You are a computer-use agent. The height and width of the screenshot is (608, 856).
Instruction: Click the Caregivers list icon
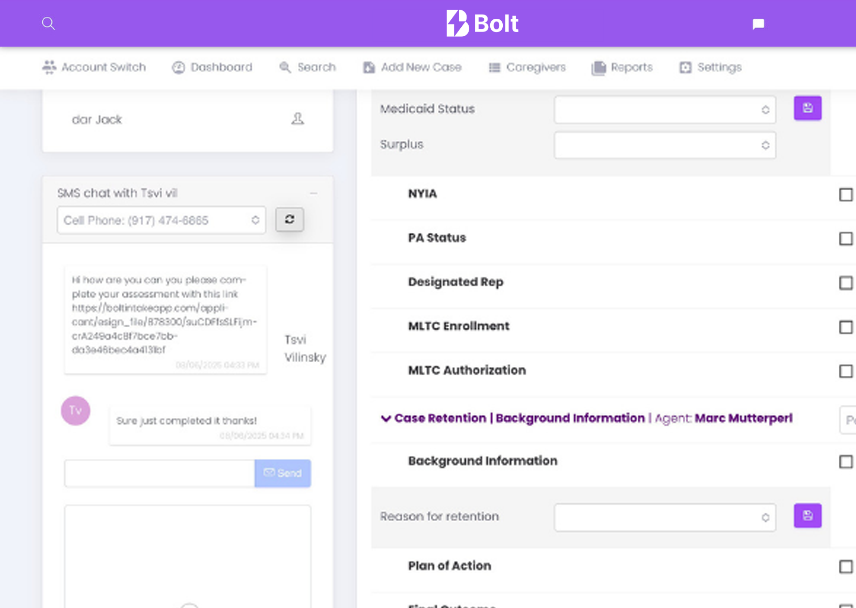(494, 67)
